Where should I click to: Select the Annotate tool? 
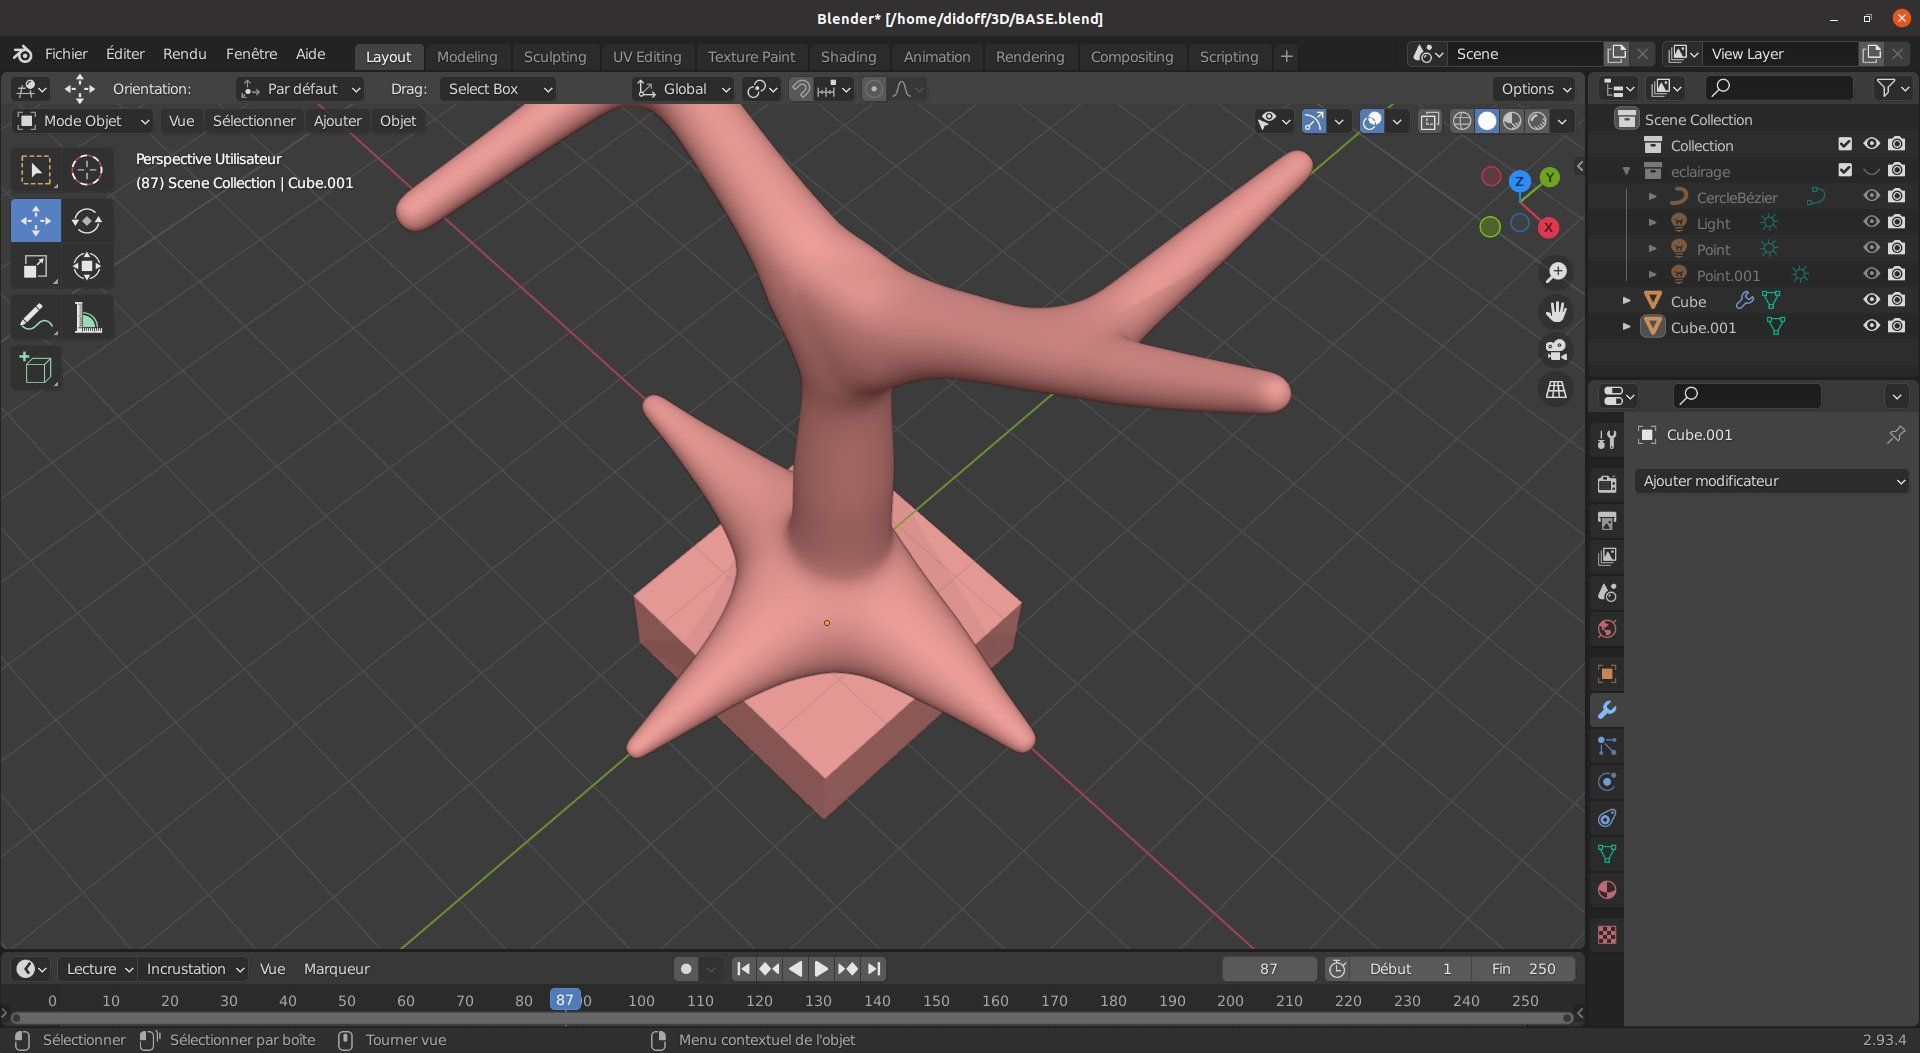coord(36,319)
